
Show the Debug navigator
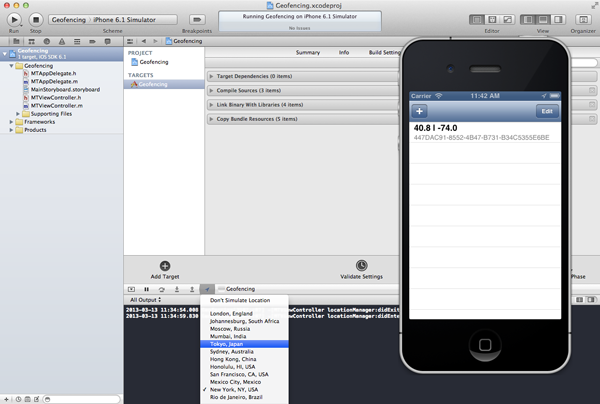pos(77,41)
